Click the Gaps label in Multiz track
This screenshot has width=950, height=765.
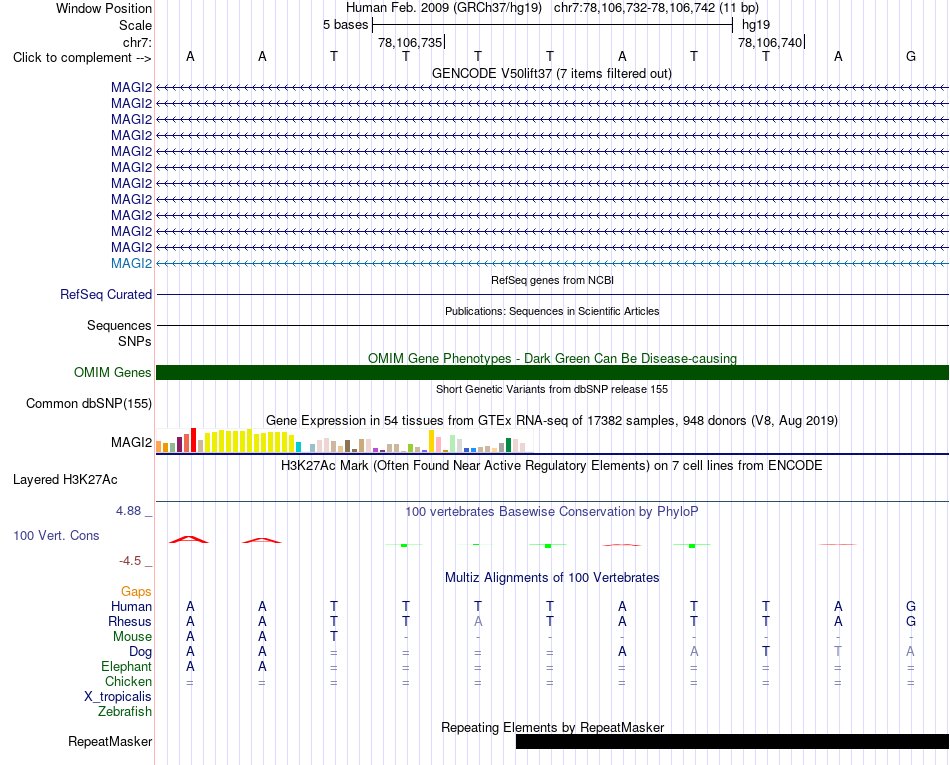(136, 591)
